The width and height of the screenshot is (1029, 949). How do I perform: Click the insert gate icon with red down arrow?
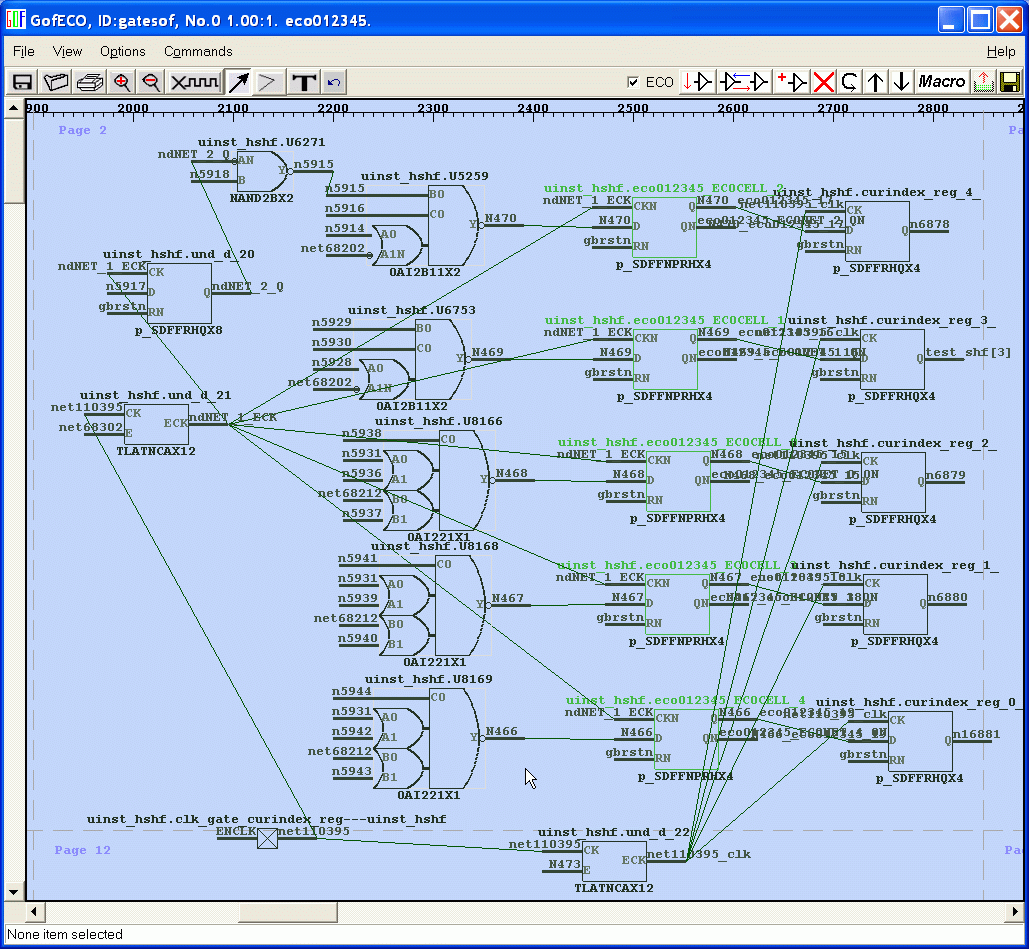click(x=697, y=82)
